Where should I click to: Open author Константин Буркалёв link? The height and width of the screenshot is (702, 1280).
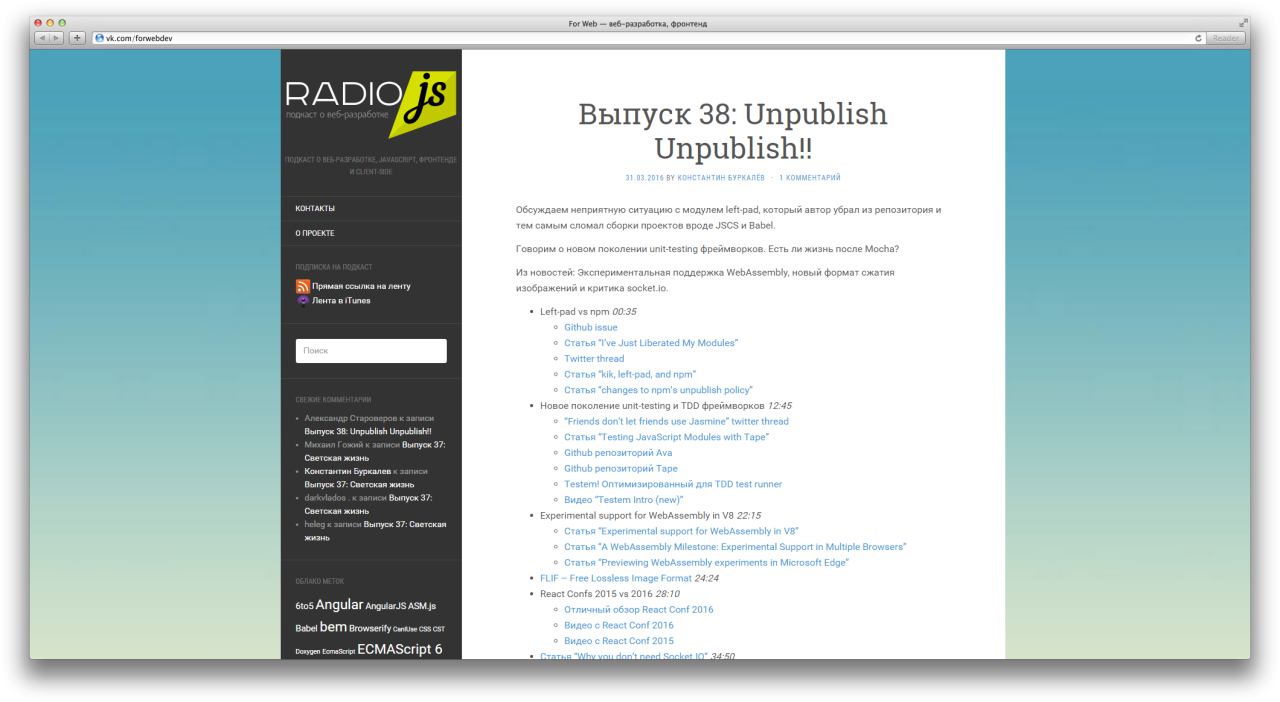[x=719, y=178]
